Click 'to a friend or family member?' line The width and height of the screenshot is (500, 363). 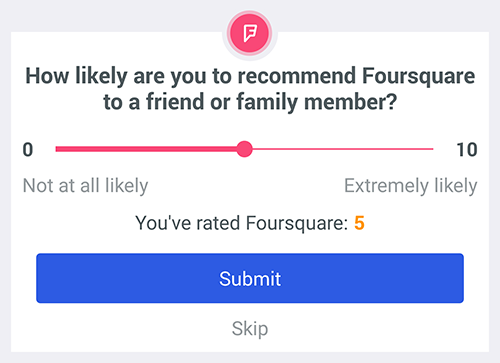pos(250,102)
